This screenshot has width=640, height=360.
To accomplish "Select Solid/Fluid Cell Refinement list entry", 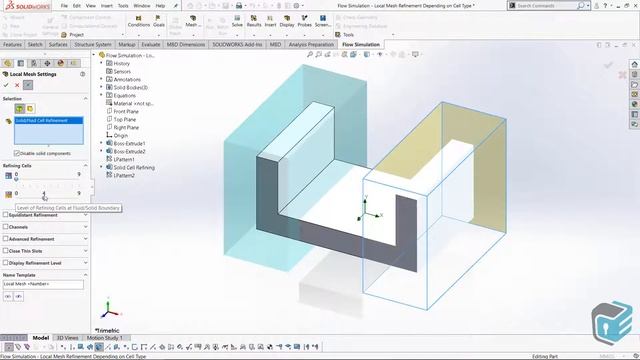I will [49, 120].
